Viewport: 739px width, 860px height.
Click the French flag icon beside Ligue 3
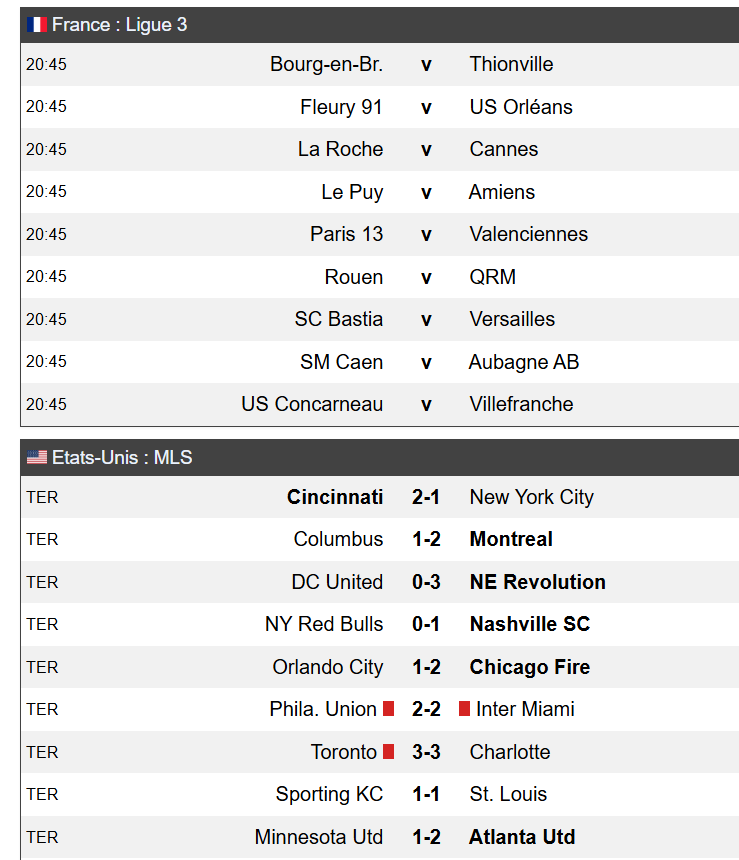(37, 25)
